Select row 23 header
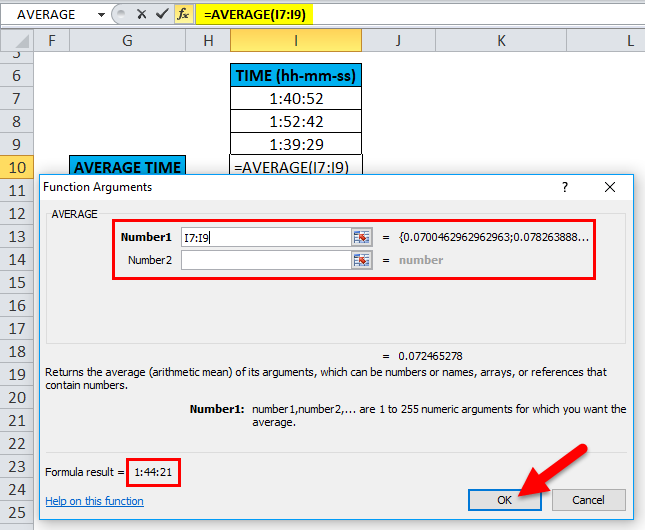 [x=16, y=466]
